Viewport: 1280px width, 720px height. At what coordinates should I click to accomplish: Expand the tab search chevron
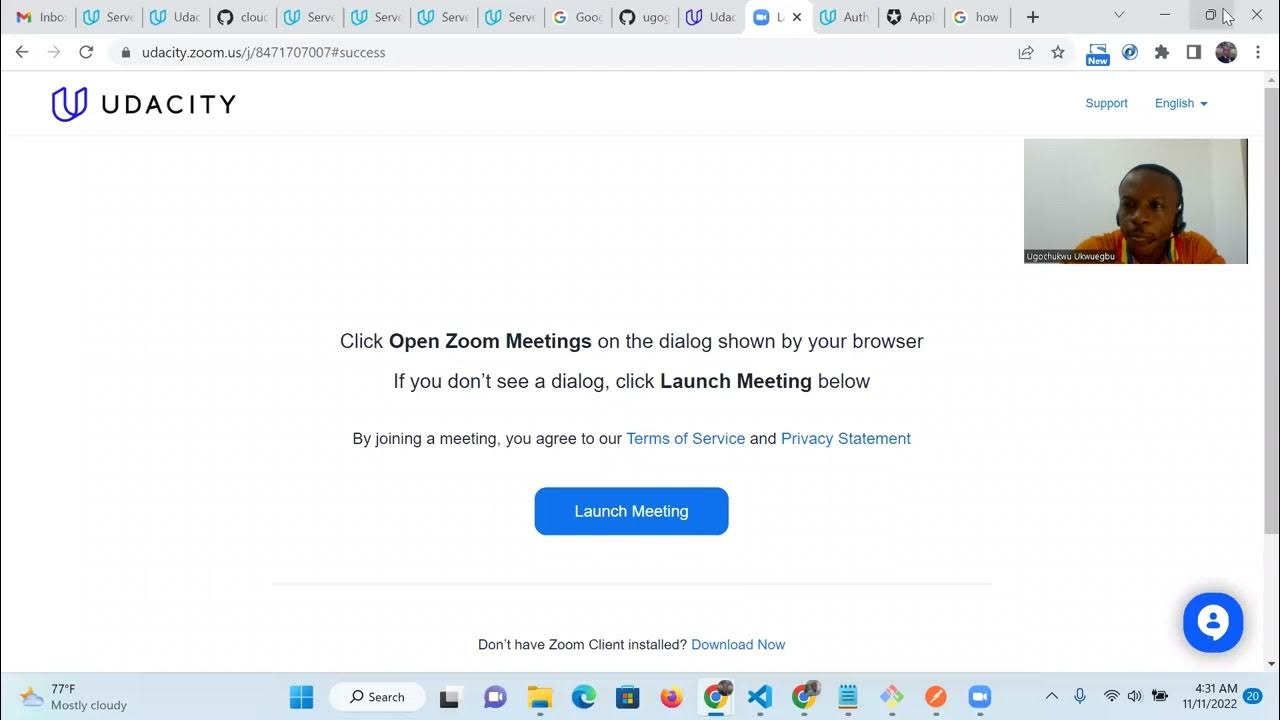tap(1119, 15)
